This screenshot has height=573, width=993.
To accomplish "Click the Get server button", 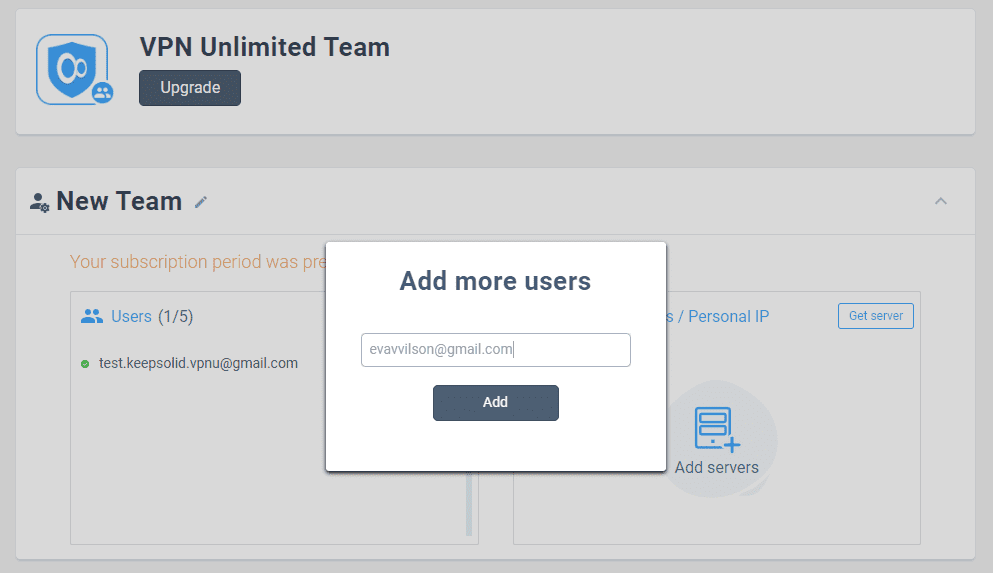I will click(876, 316).
